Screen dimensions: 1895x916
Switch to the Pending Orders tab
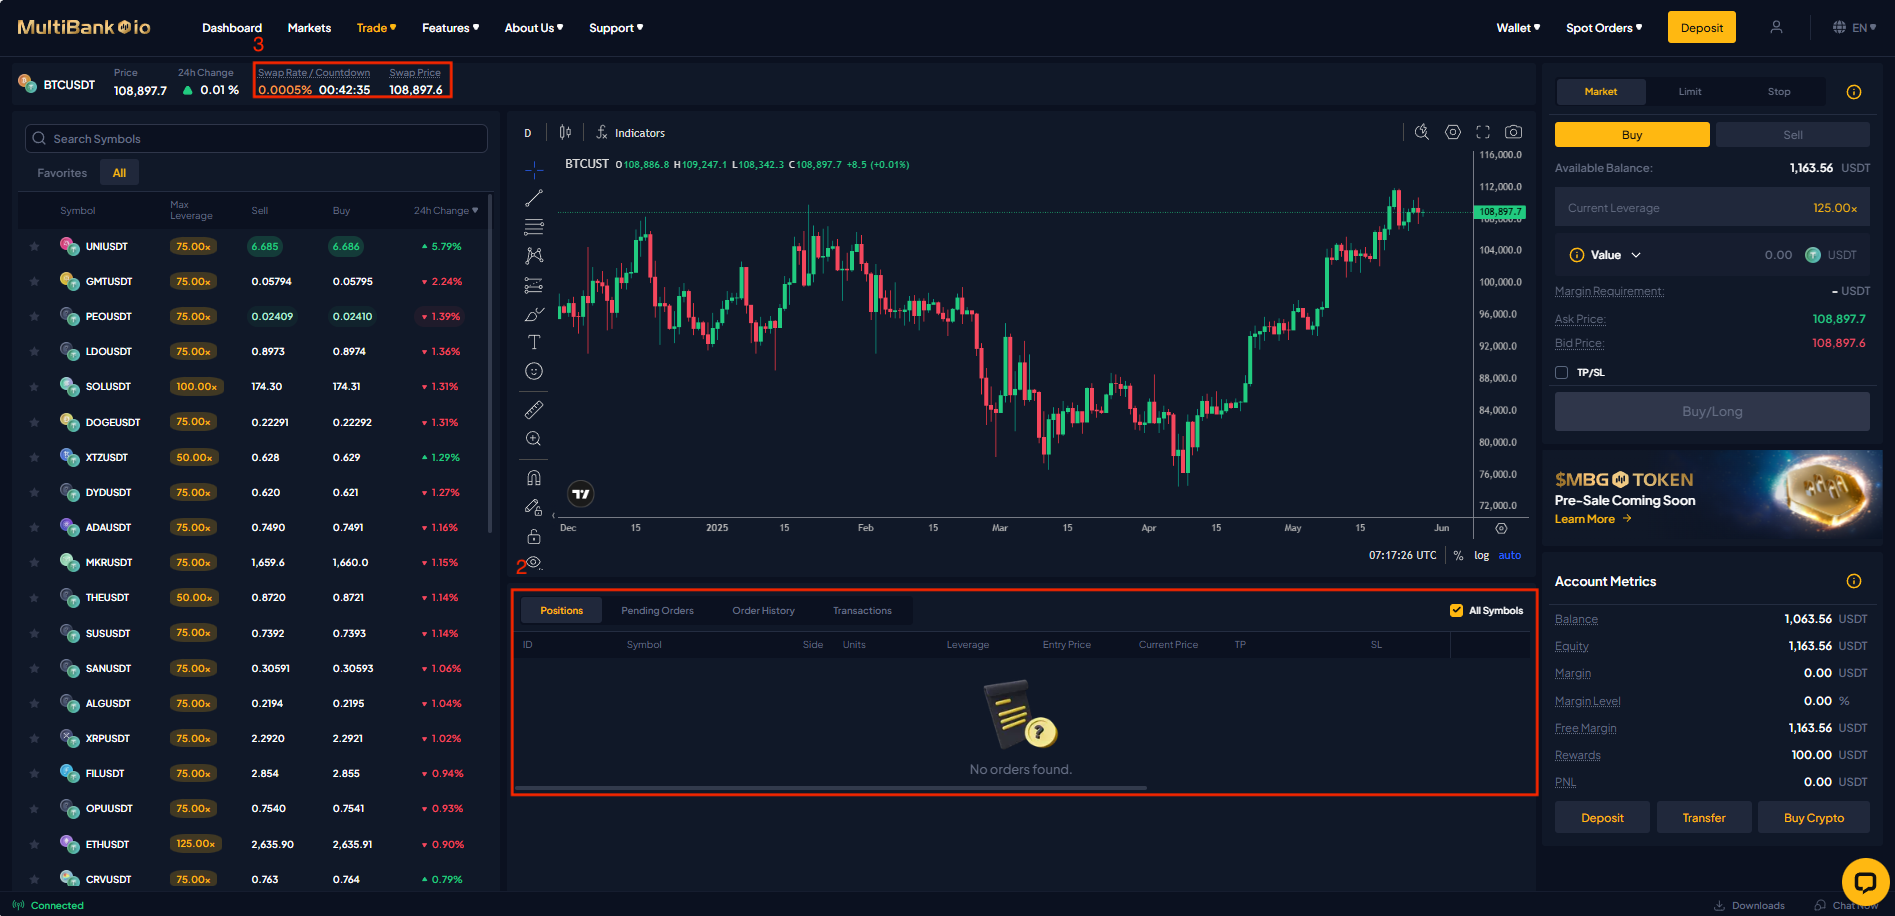[657, 610]
